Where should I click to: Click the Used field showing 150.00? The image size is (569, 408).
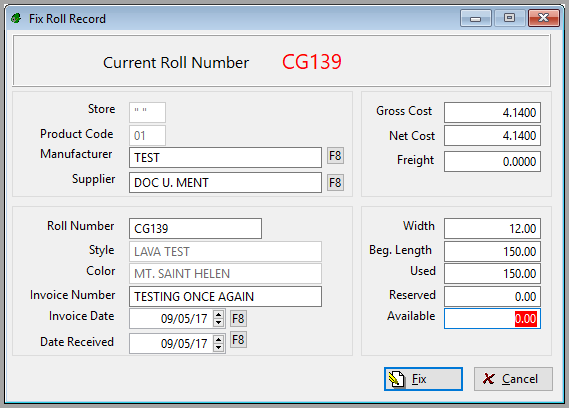[492, 273]
